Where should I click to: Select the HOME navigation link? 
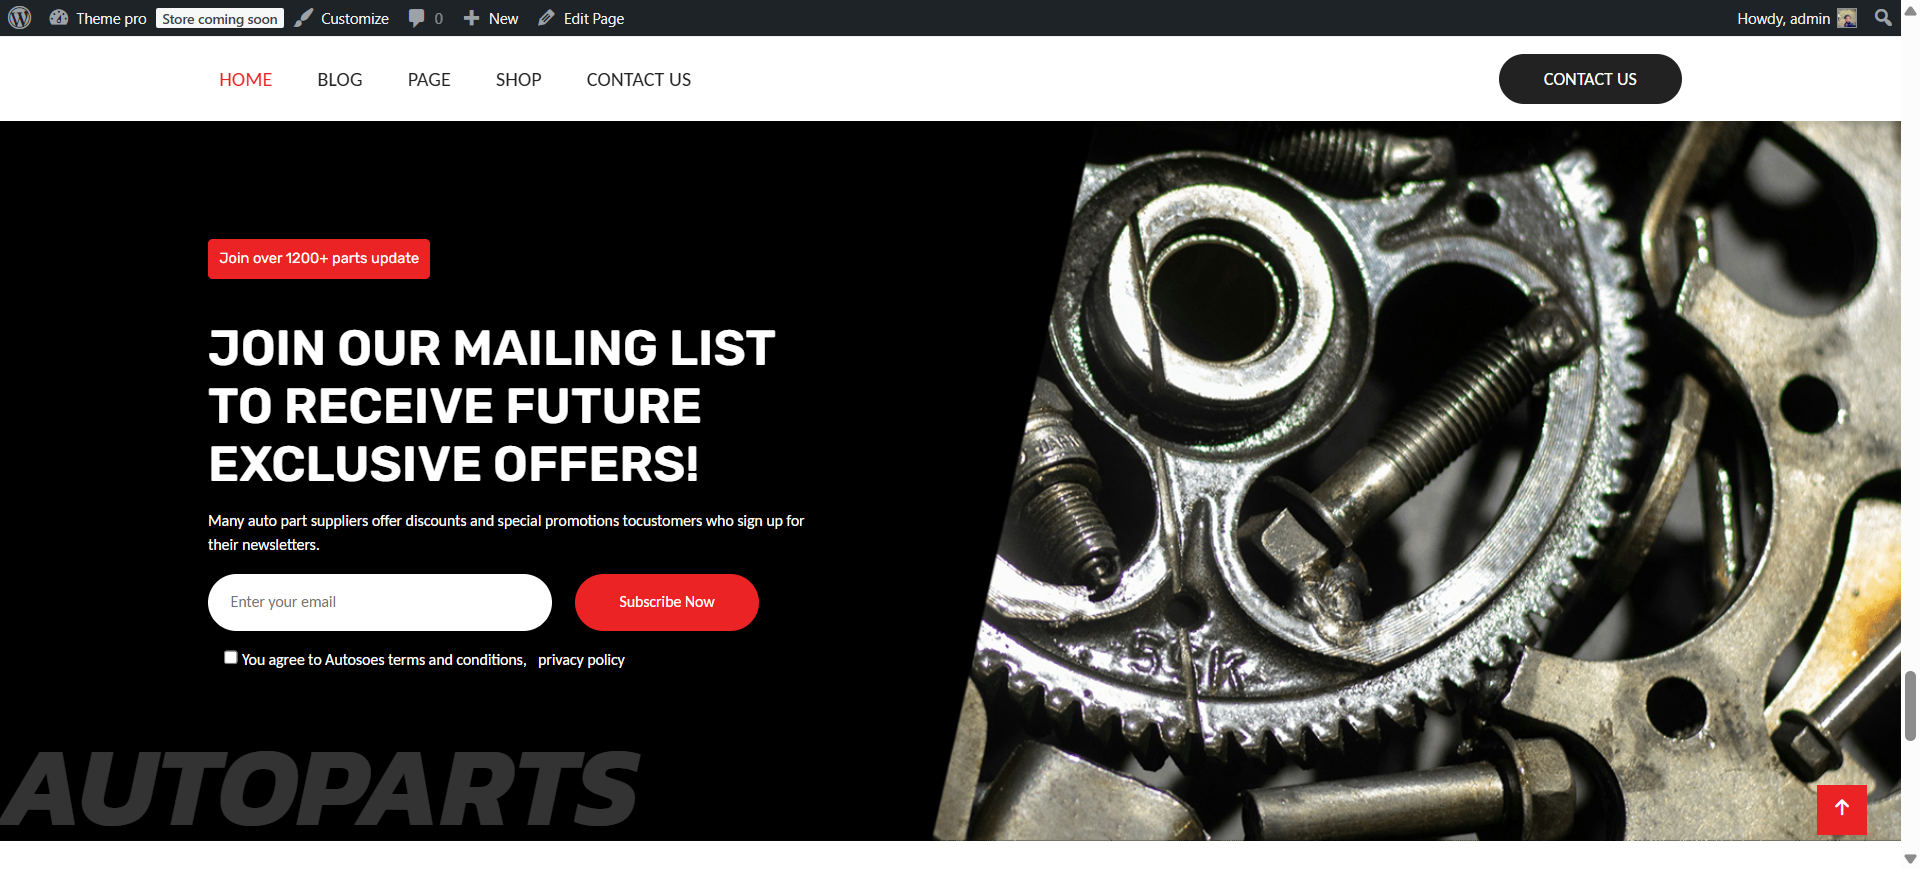pos(246,80)
